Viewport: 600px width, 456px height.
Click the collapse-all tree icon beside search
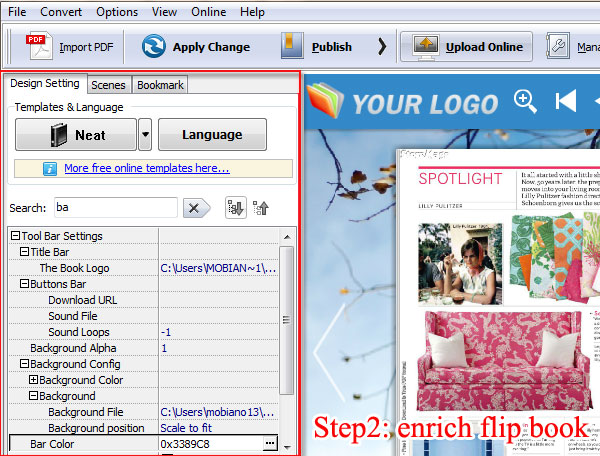tap(260, 208)
